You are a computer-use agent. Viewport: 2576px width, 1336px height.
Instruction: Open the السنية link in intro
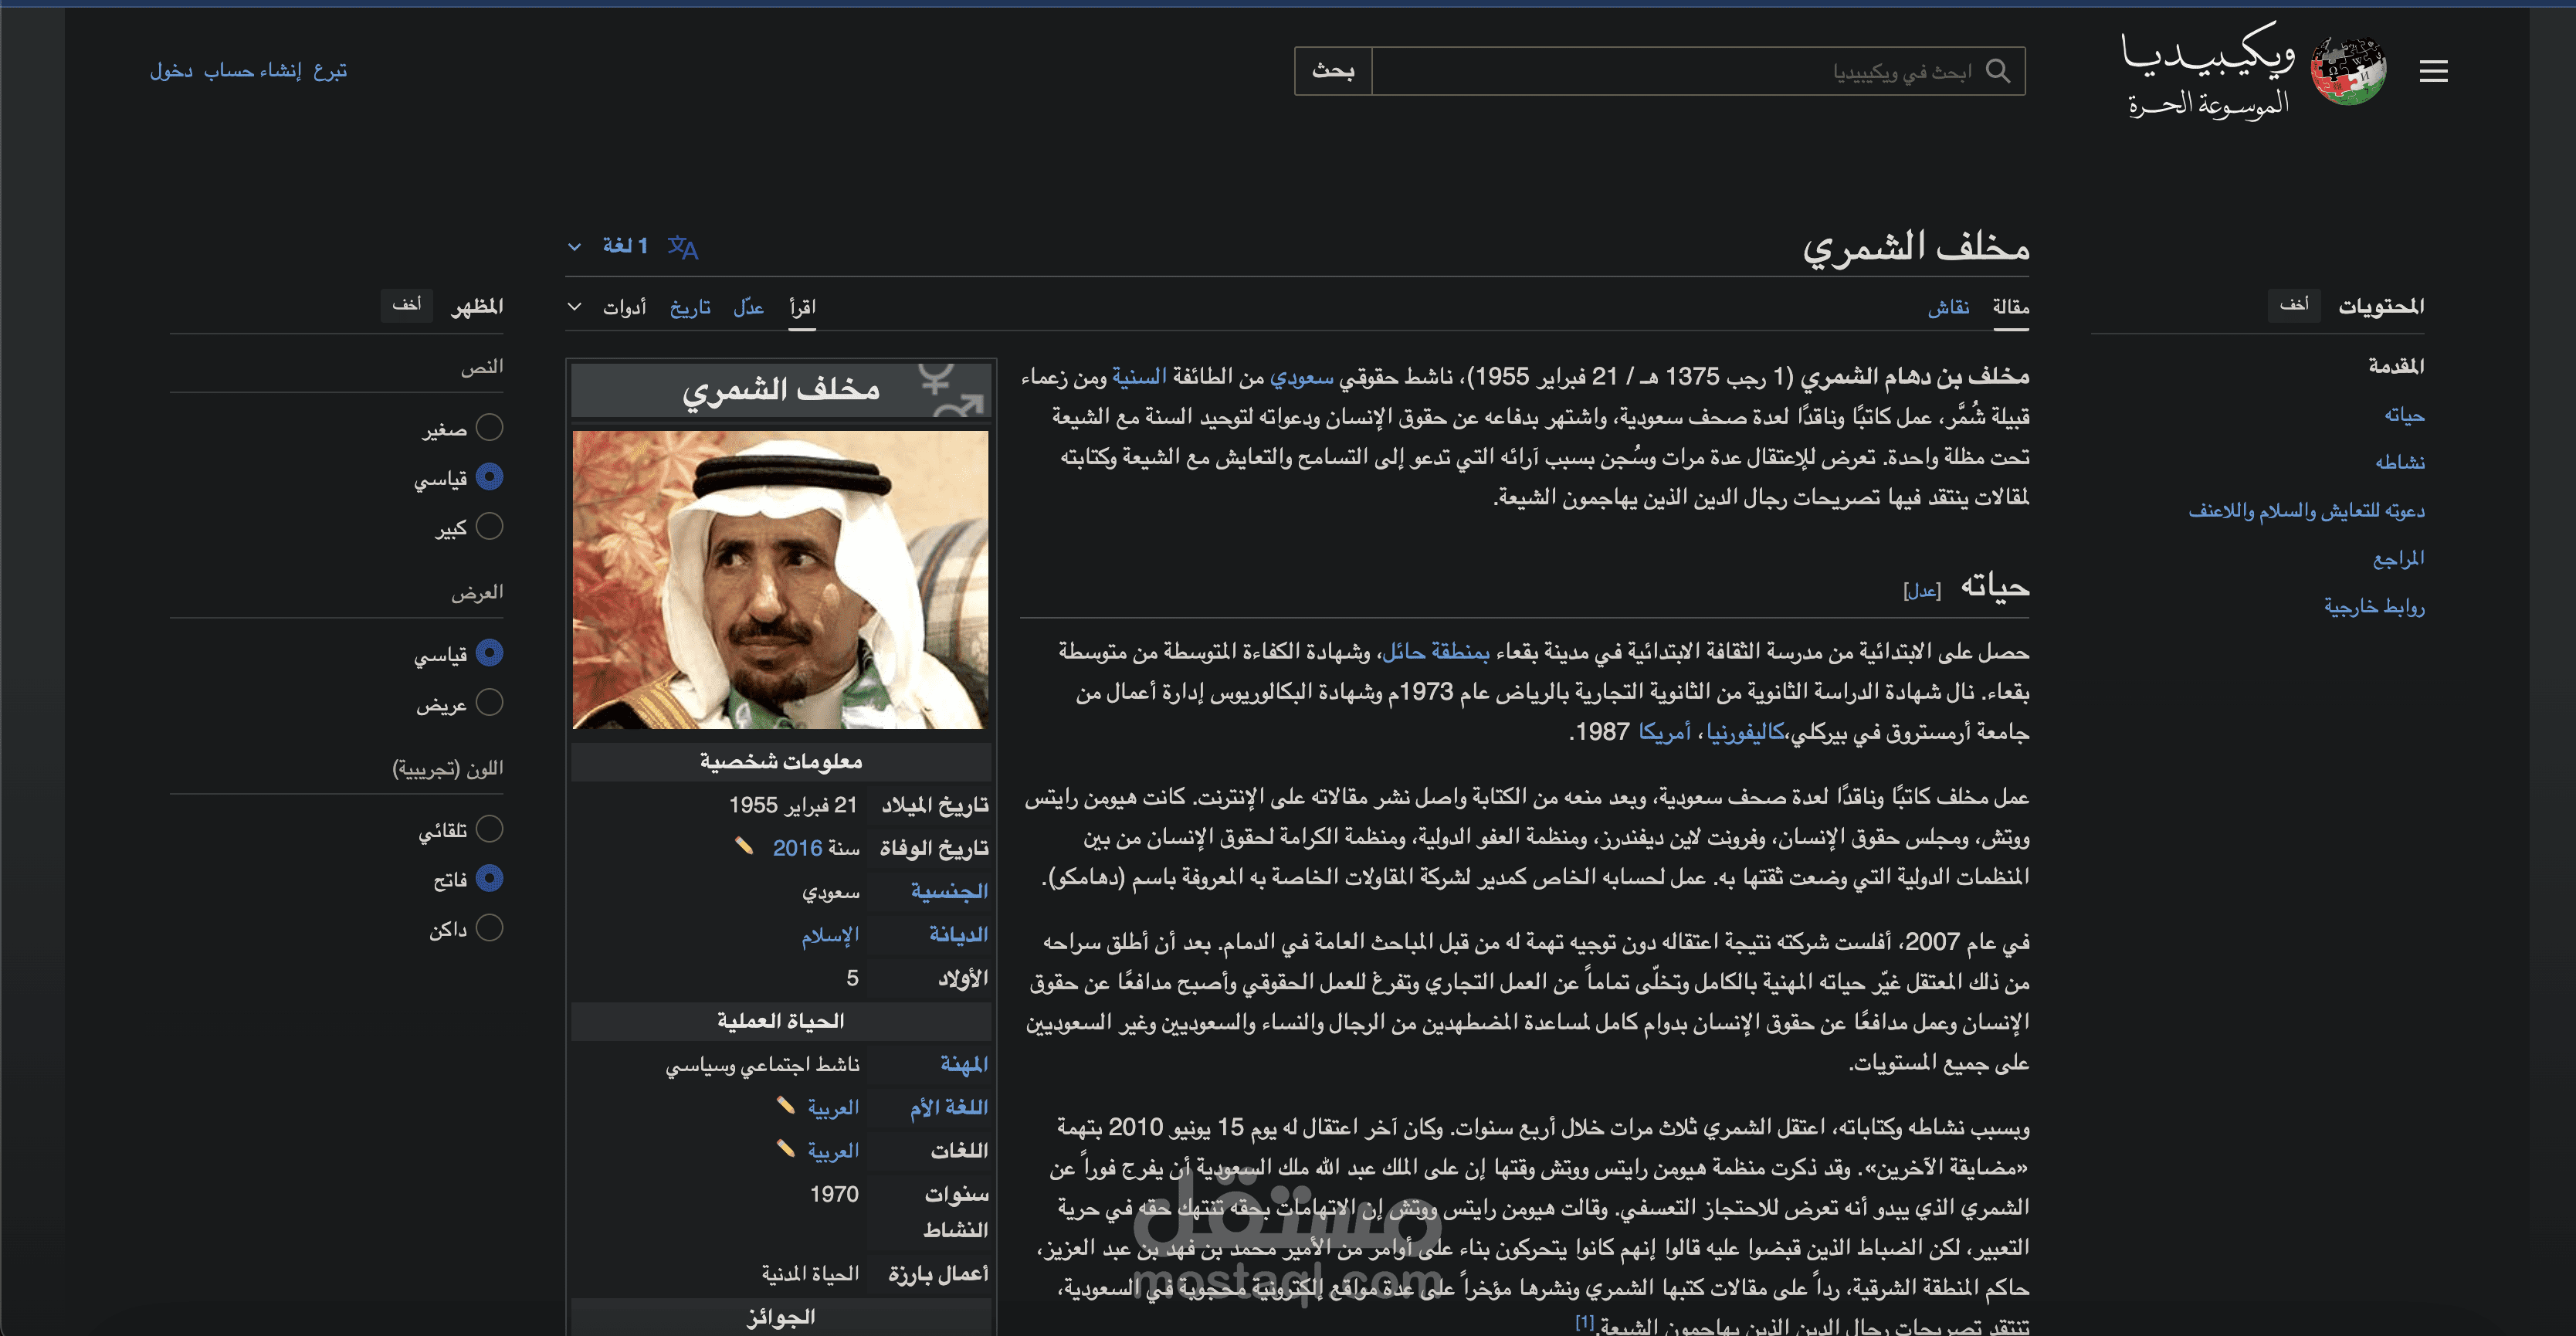point(1139,376)
